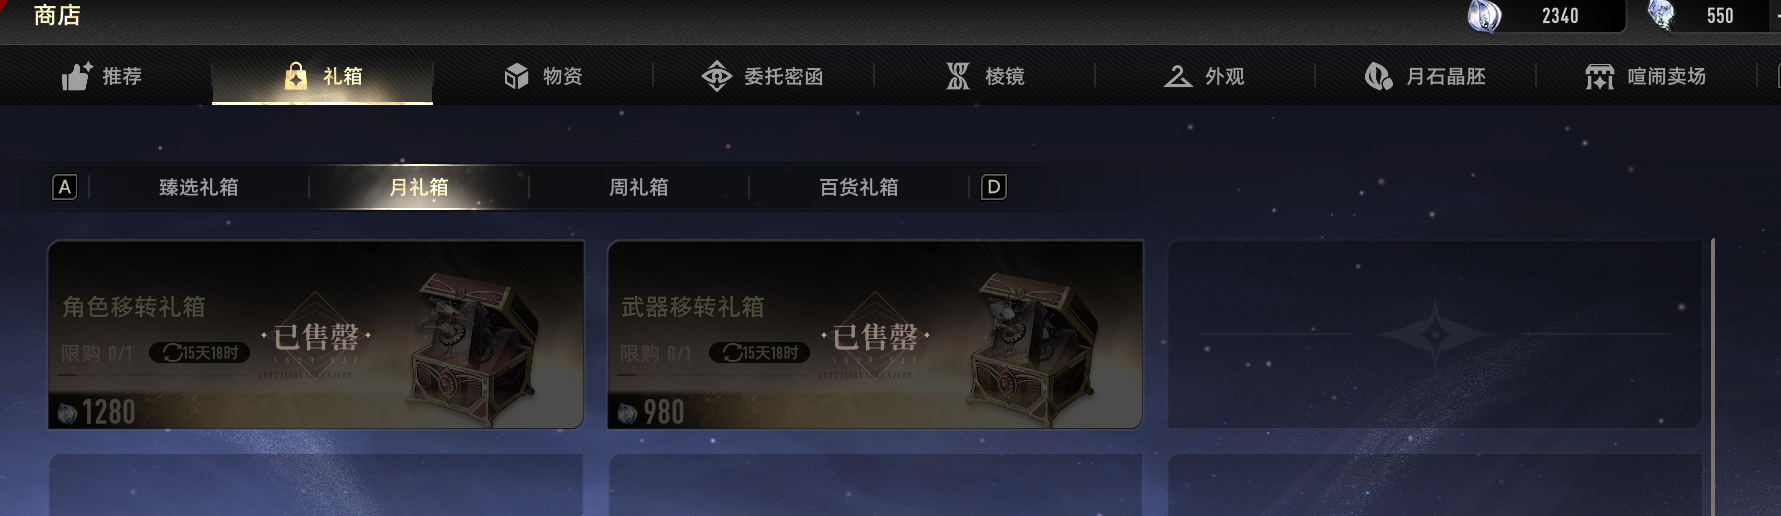1781x516 pixels.
Task: Open the 喧闹卖场 market stall icon
Action: point(1600,76)
